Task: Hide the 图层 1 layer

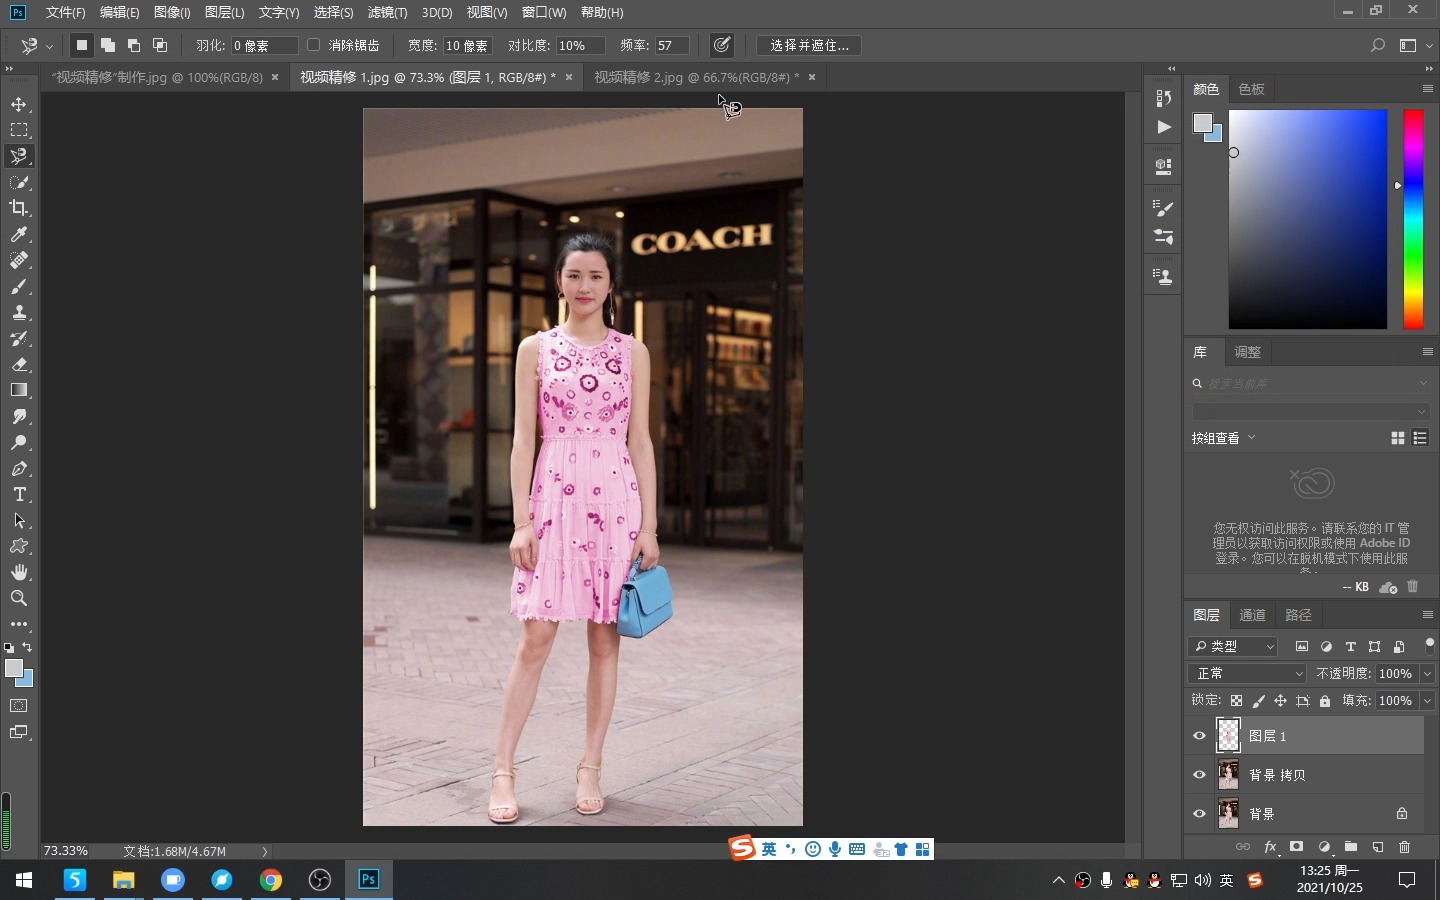Action: [x=1199, y=736]
